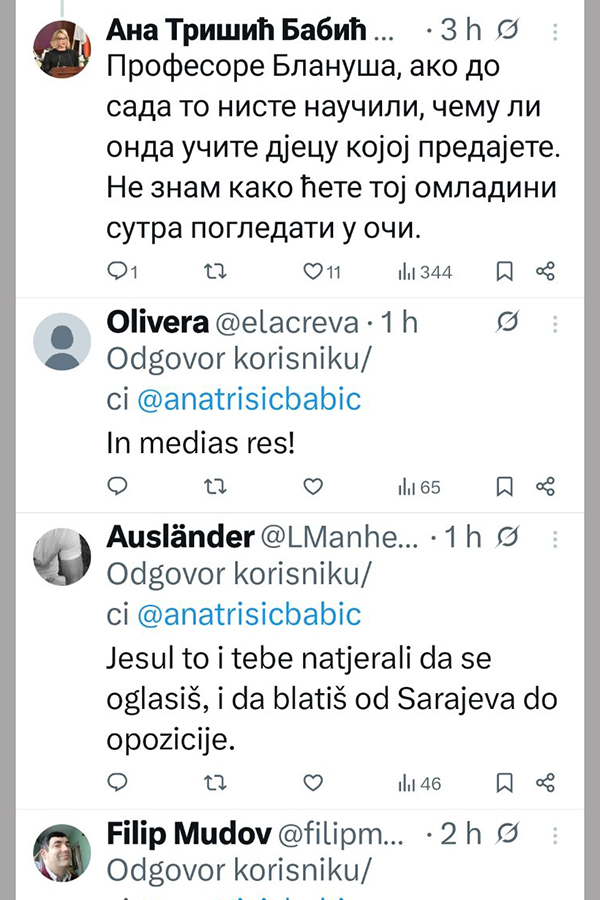Open @anatrisicbabic mention in Olivera's reply
Image resolution: width=600 pixels, height=900 pixels.
click(247, 400)
